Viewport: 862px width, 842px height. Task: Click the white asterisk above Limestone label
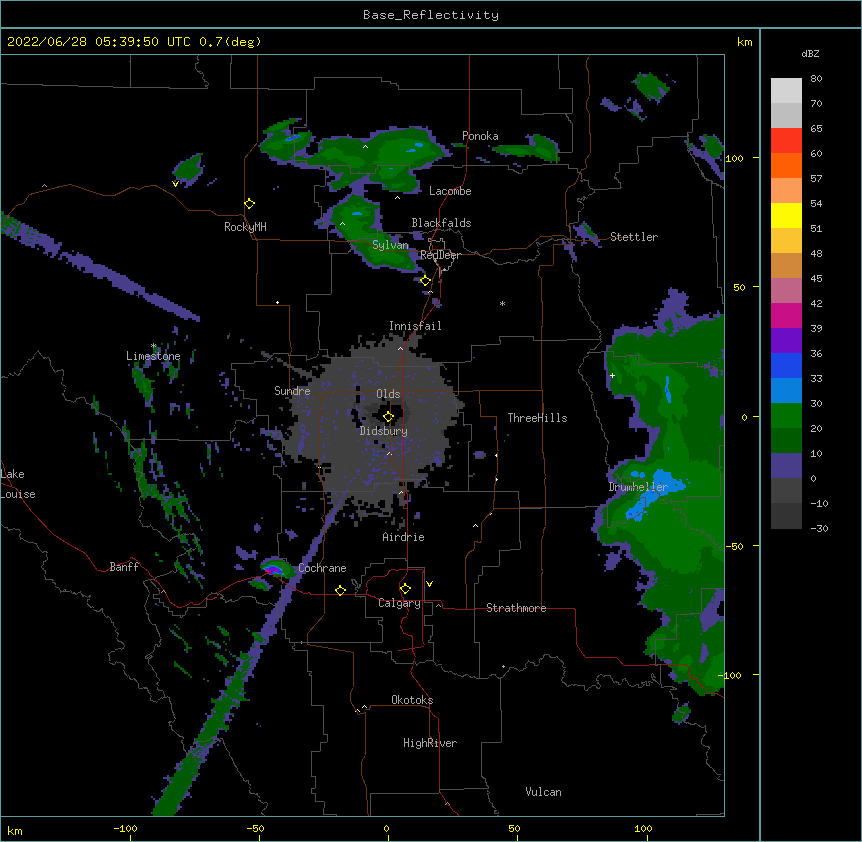point(154,346)
